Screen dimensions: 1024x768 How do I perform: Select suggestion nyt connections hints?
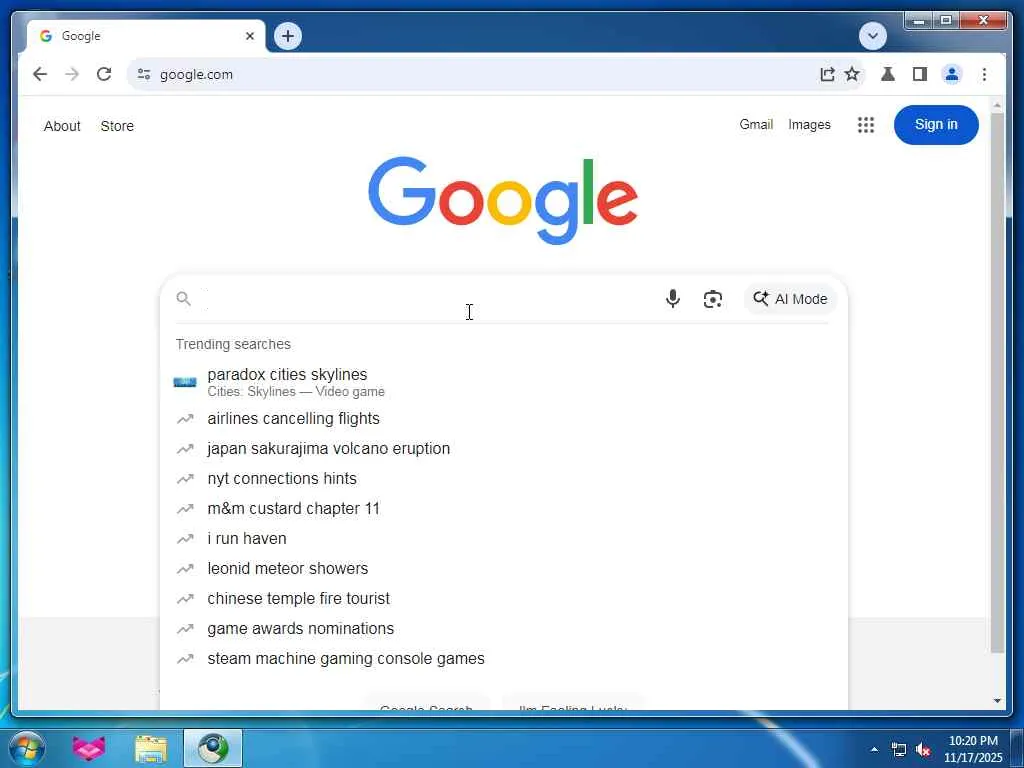coord(504,479)
